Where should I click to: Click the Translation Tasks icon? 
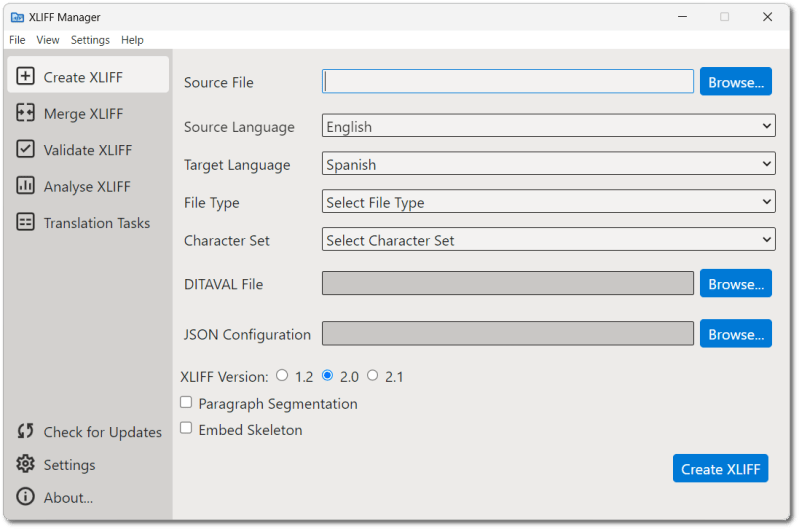[x=26, y=223]
